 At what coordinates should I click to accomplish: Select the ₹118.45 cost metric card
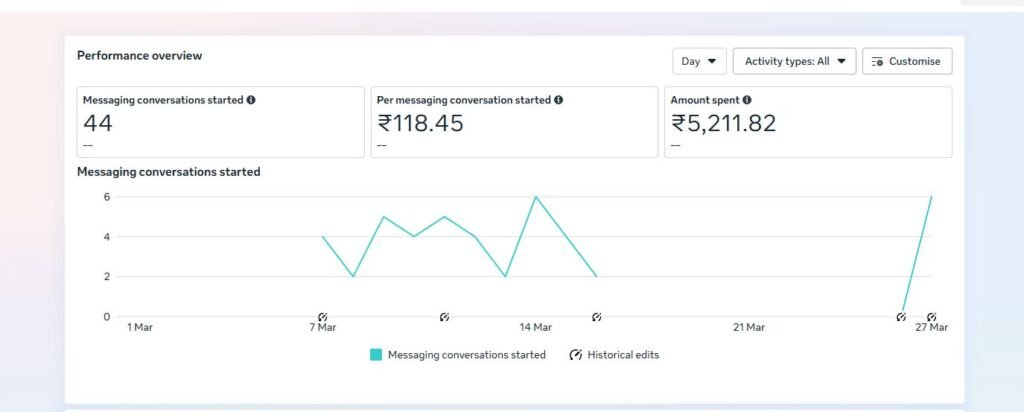pos(516,122)
